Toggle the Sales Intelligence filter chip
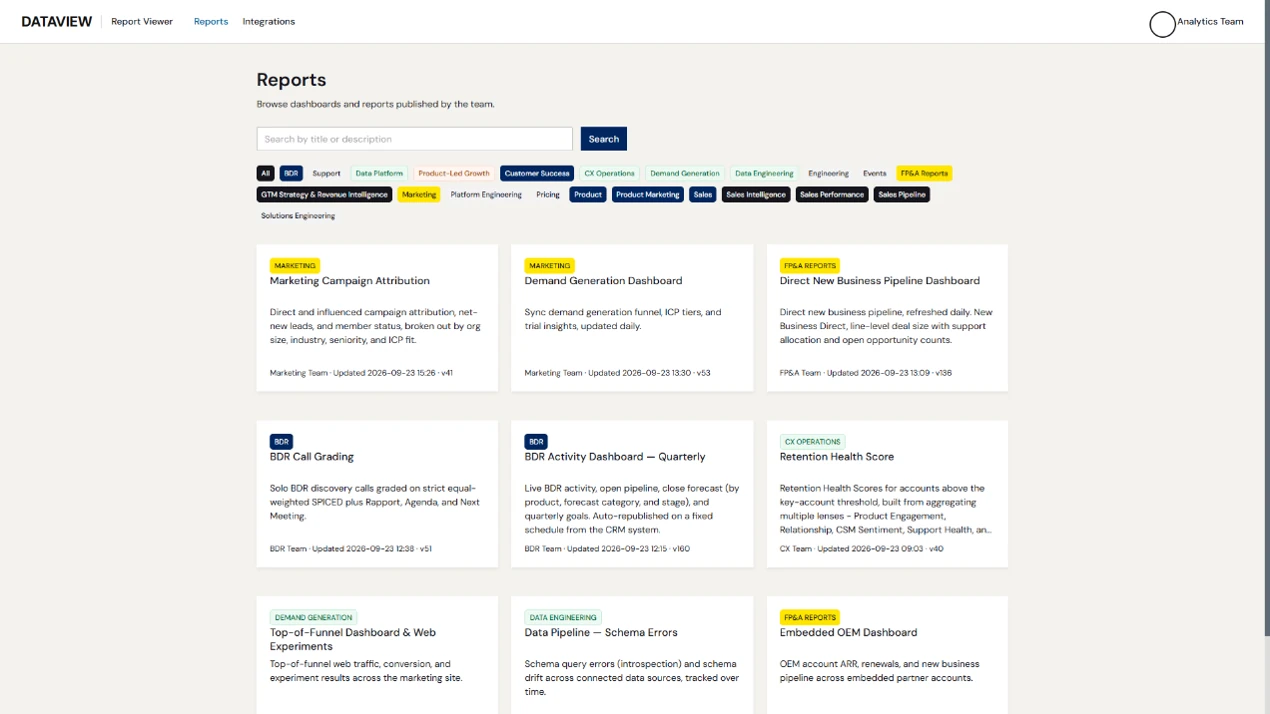The width and height of the screenshot is (1270, 714). [x=756, y=194]
